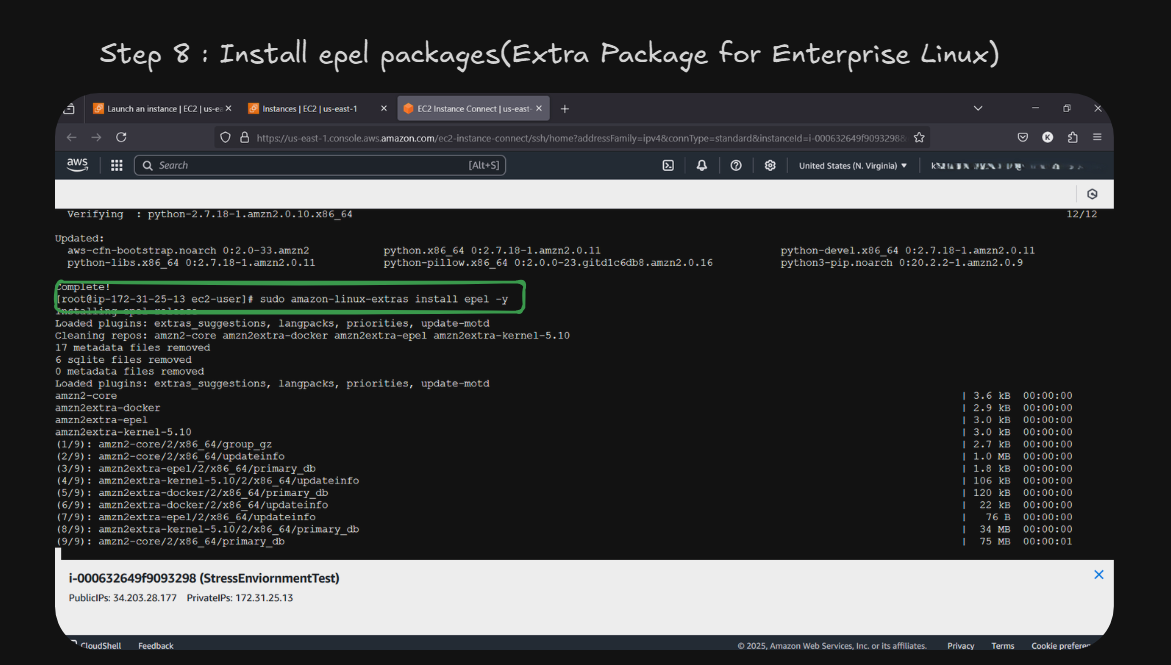
Task: Open the browser hamburger application menu
Action: 1097,137
